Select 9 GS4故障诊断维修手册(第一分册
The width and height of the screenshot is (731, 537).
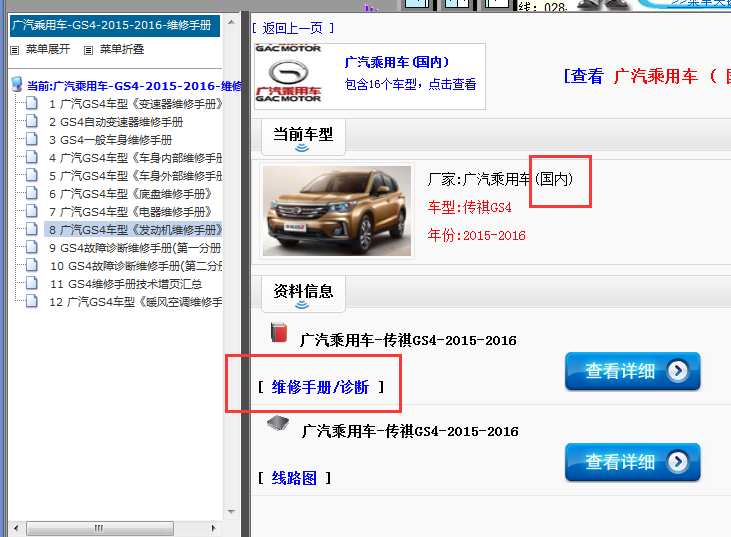[x=135, y=248]
